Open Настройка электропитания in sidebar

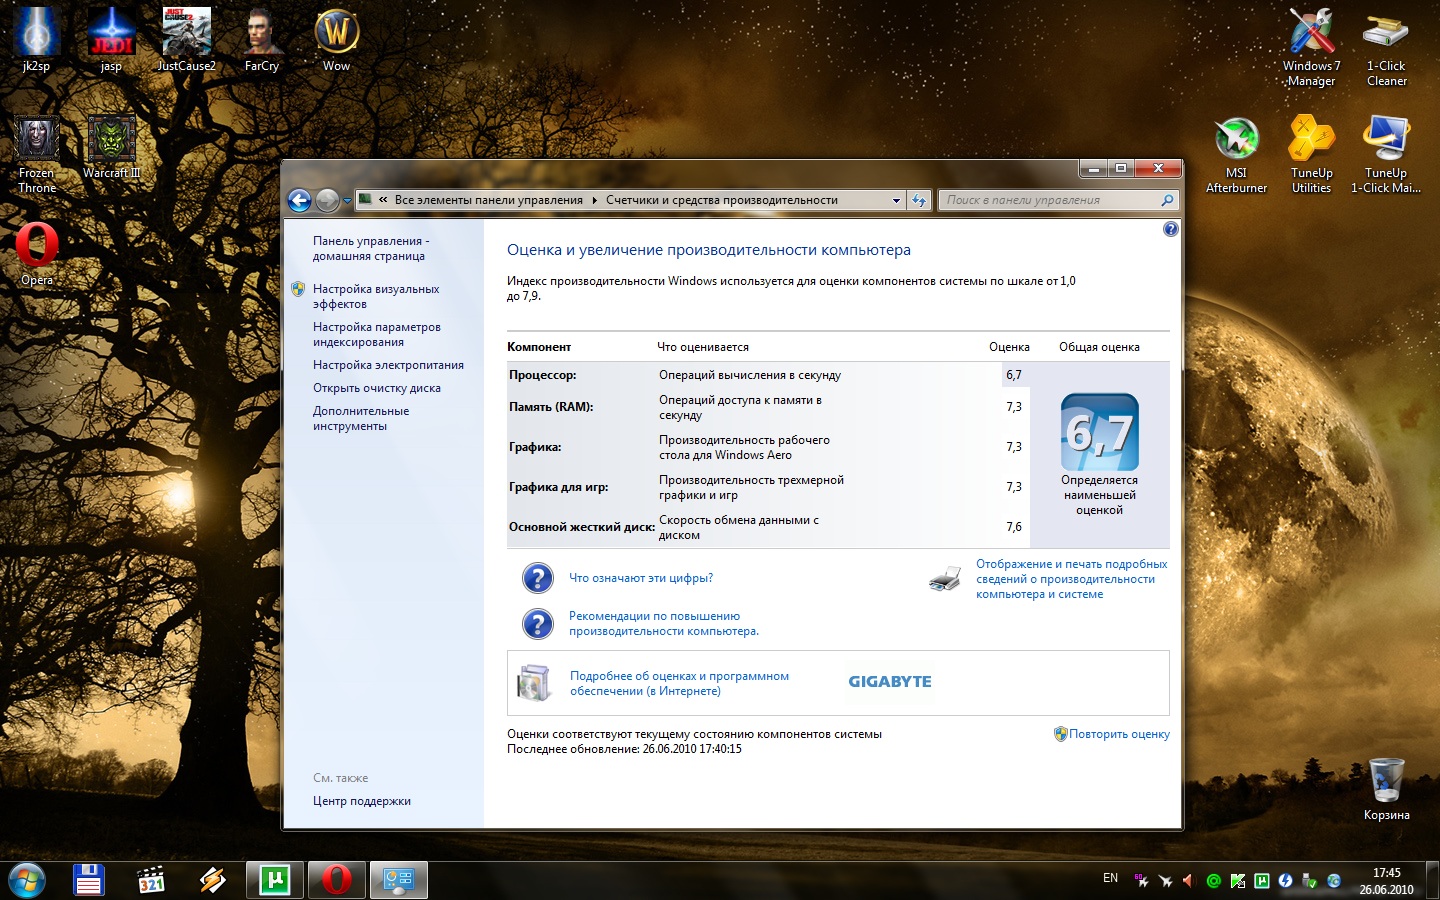coord(388,365)
